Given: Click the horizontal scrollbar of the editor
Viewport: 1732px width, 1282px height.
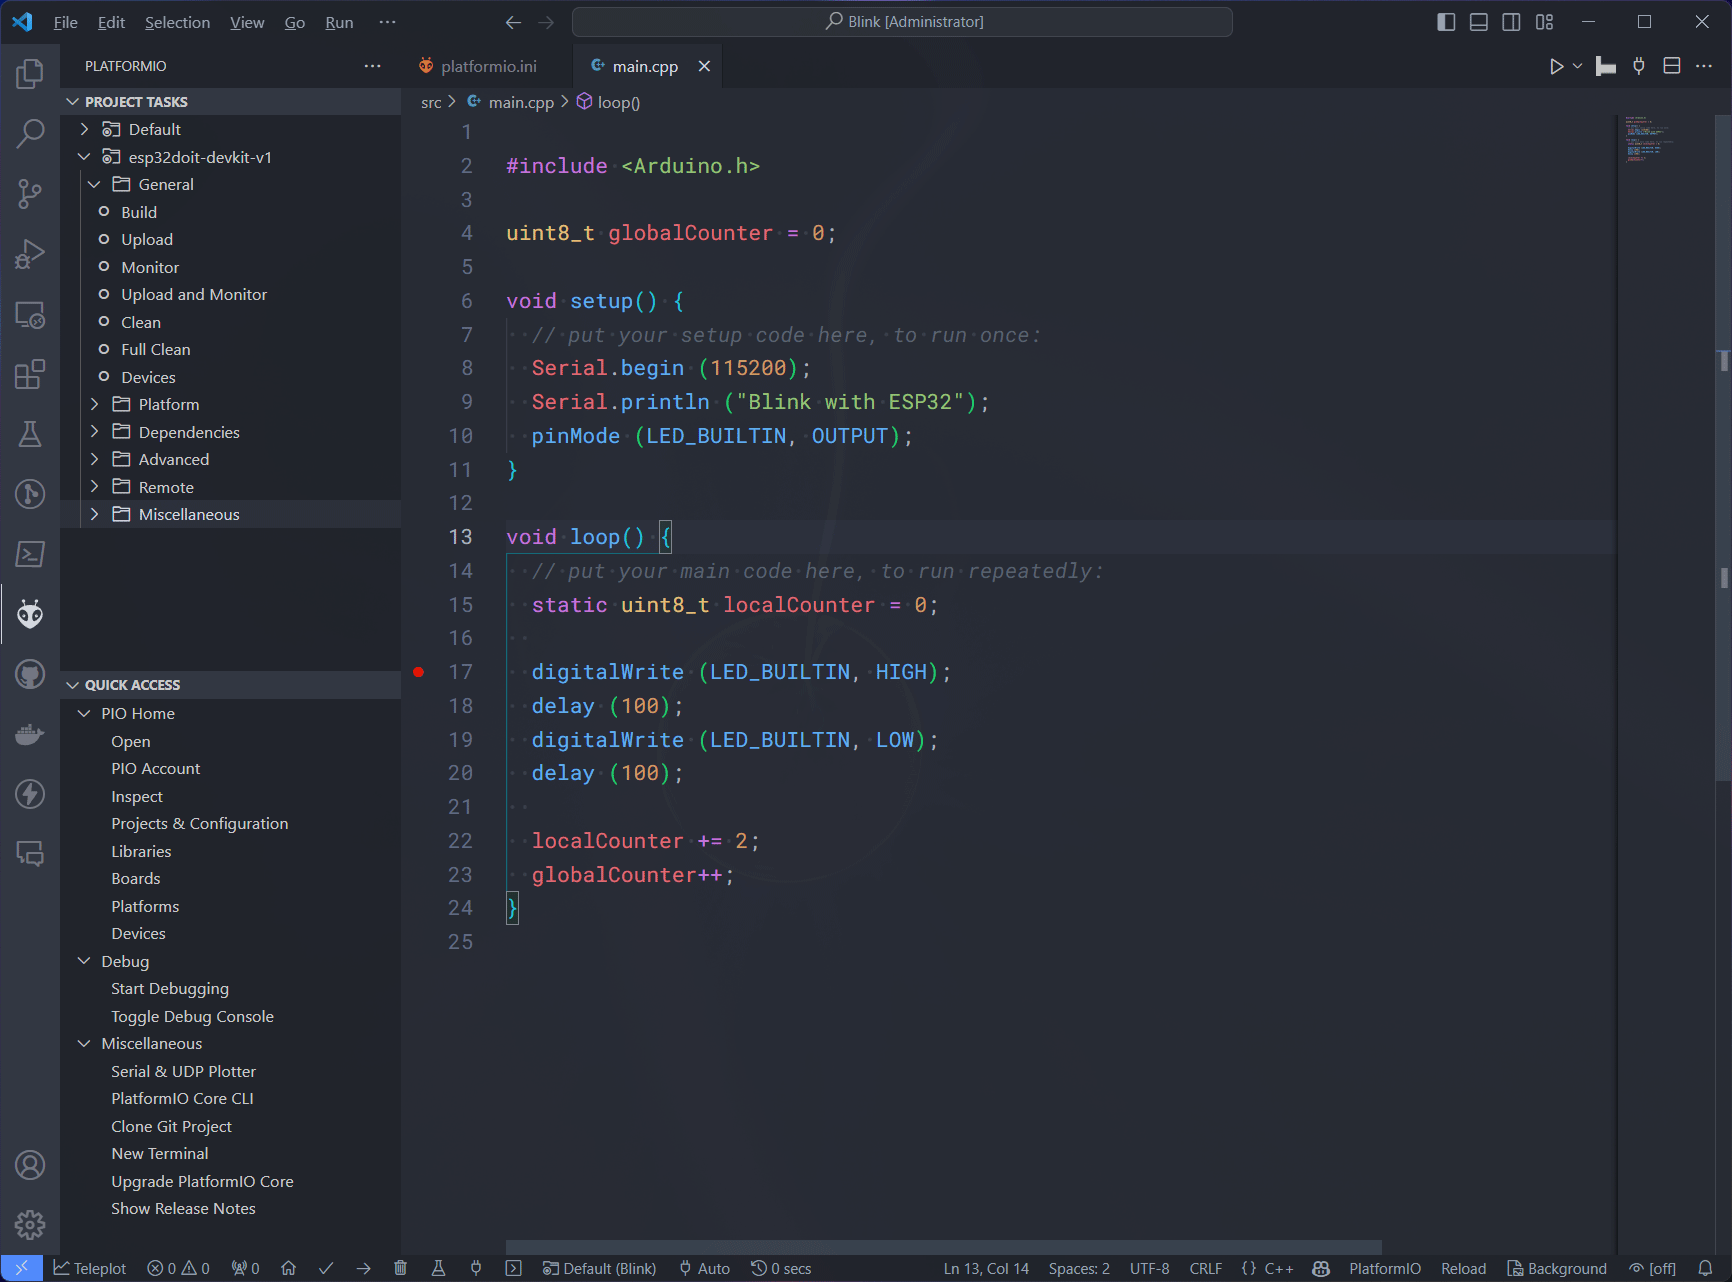Looking at the screenshot, I should point(944,1247).
